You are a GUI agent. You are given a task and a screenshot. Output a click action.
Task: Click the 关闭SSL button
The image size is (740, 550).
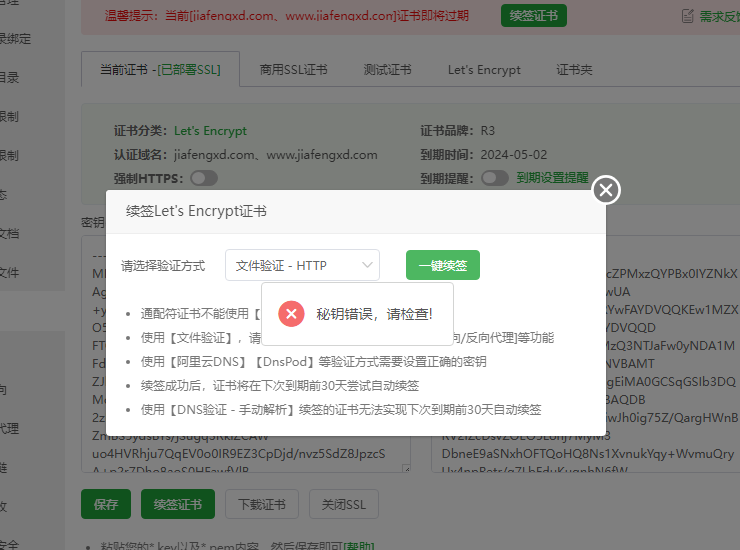click(344, 504)
